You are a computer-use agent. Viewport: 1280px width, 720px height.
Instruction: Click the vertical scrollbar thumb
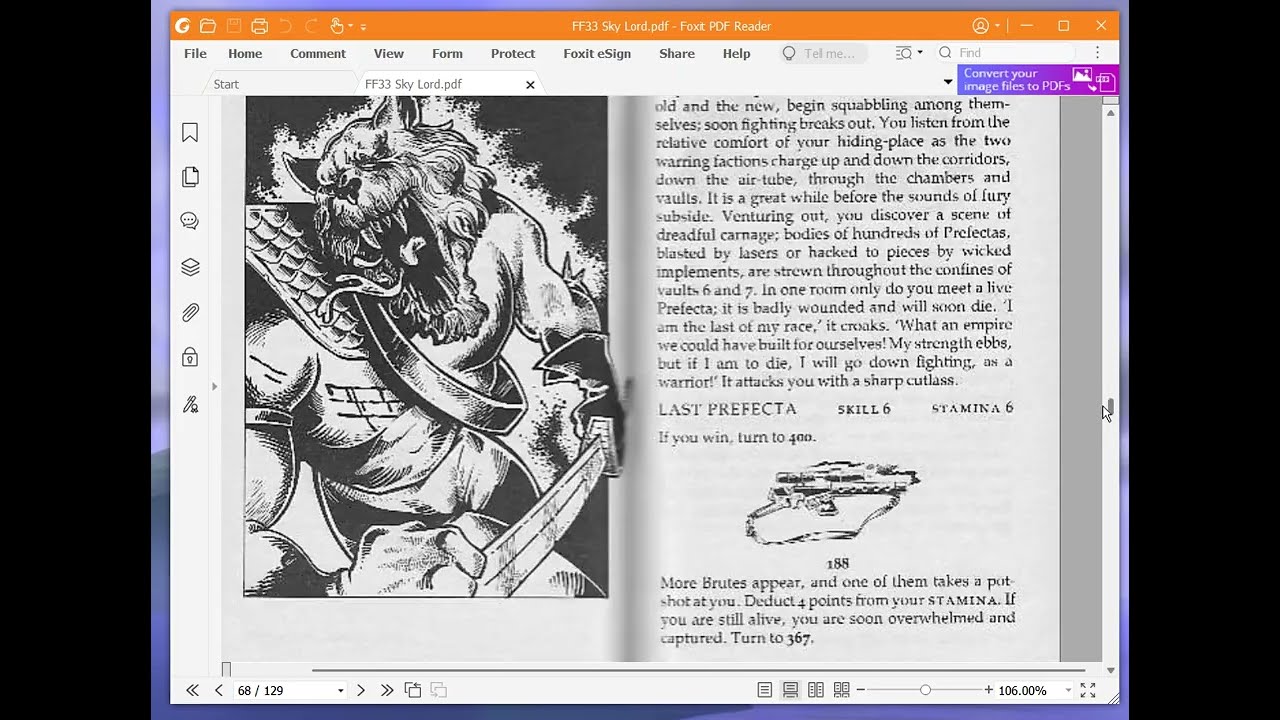point(1110,409)
